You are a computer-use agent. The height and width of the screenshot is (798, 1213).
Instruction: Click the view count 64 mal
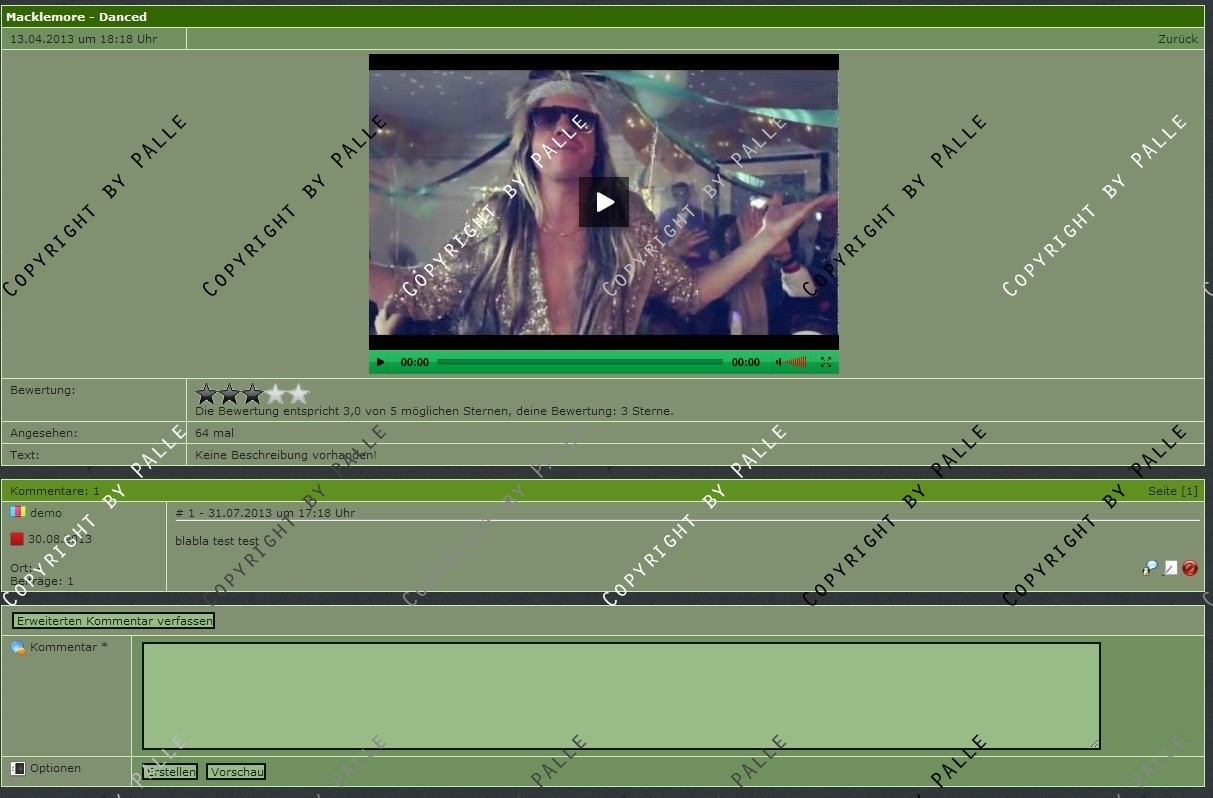click(215, 433)
